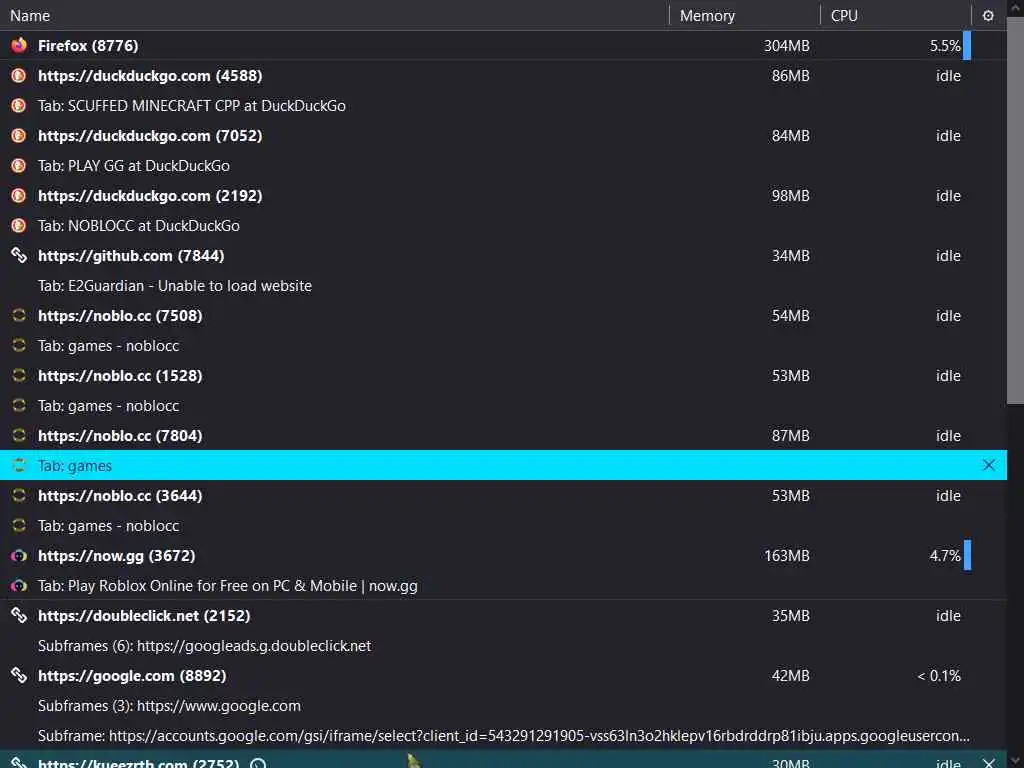Click Tab: games - noblocc under noblo.cc (7508)
Screen dimensions: 1024x768
(504, 345)
